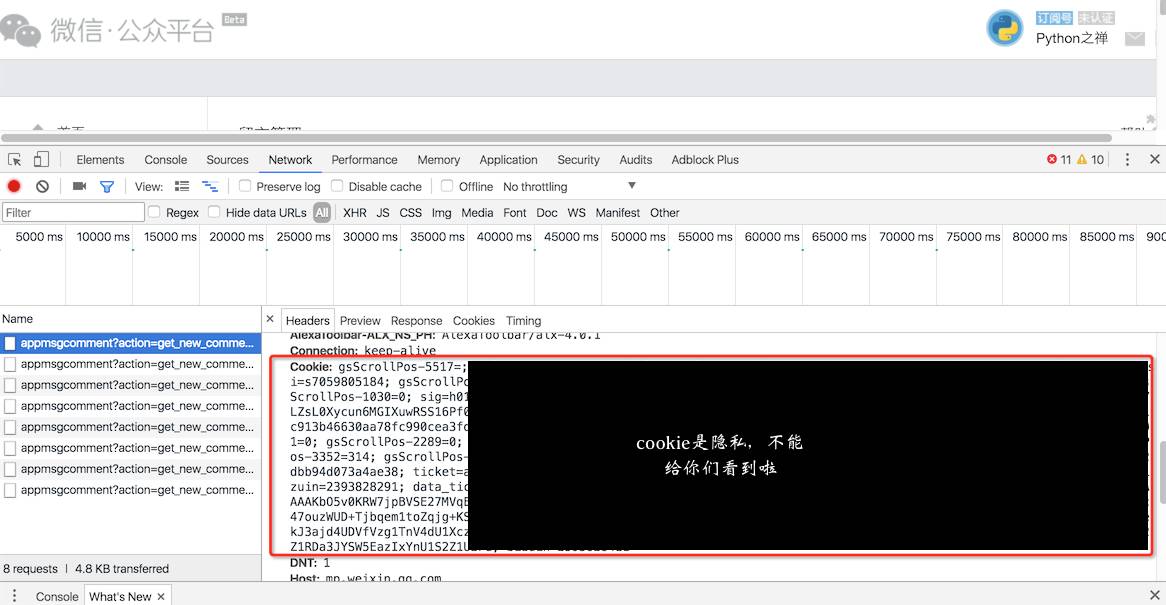Go to the Sources tab

[228, 160]
